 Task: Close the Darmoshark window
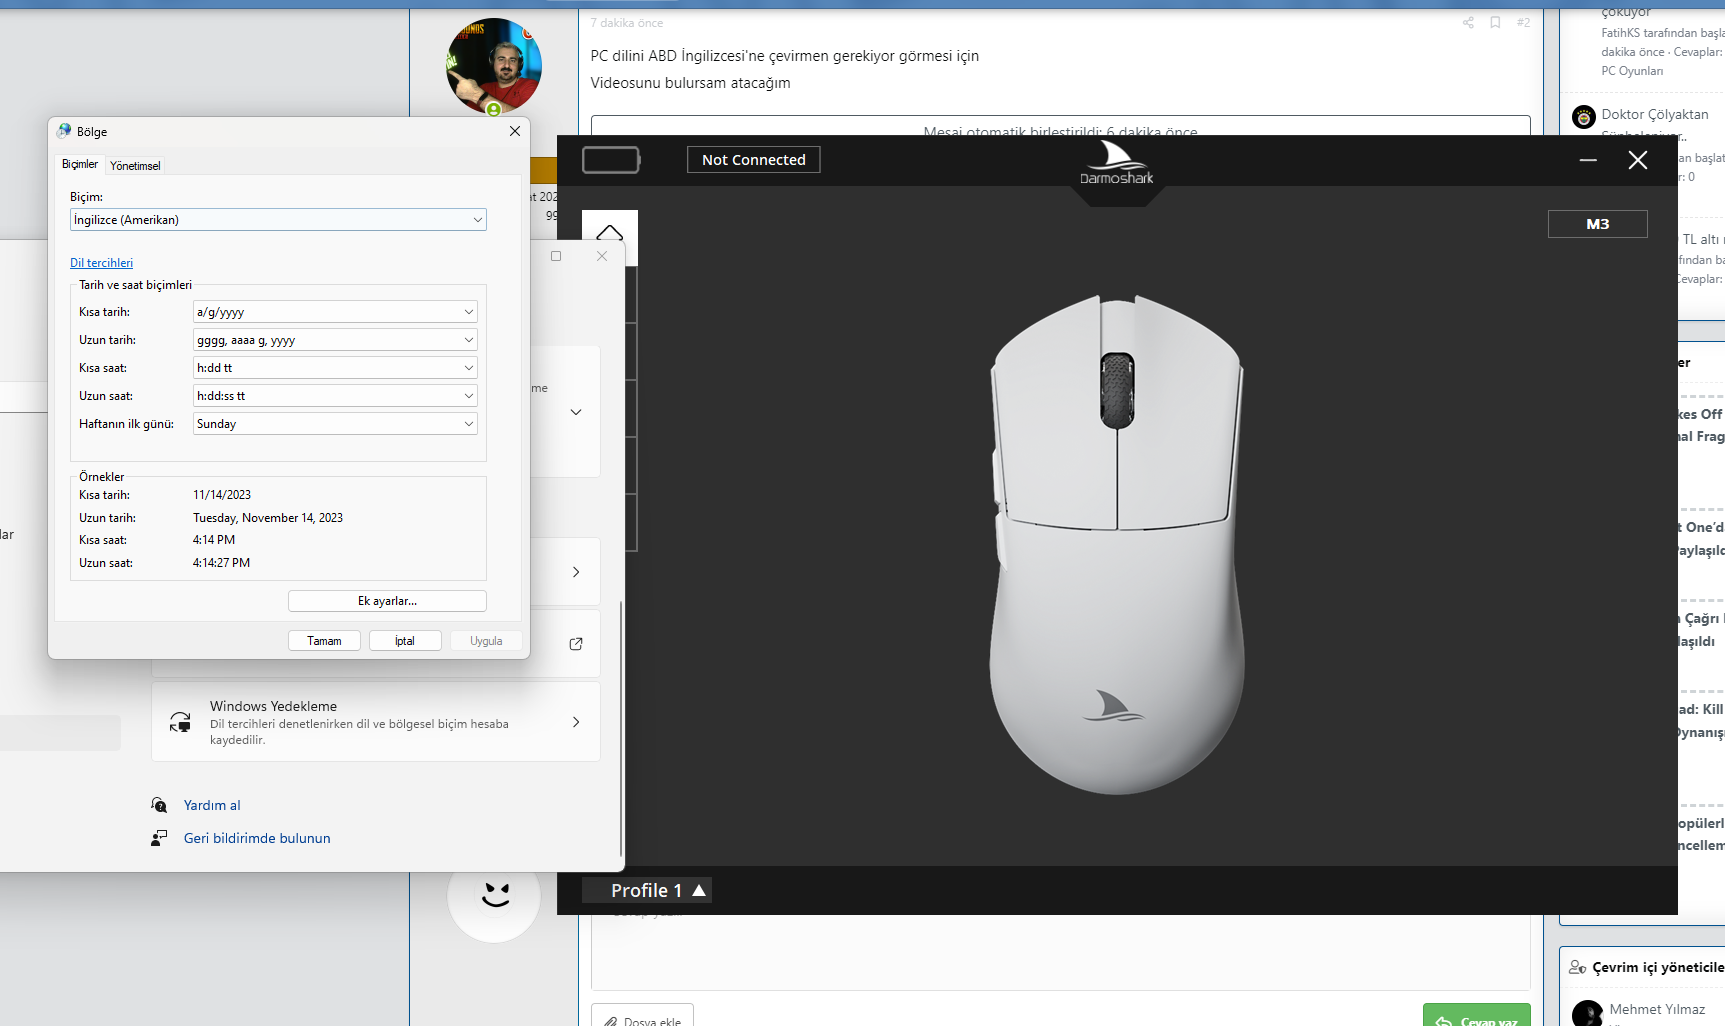[x=1638, y=160]
